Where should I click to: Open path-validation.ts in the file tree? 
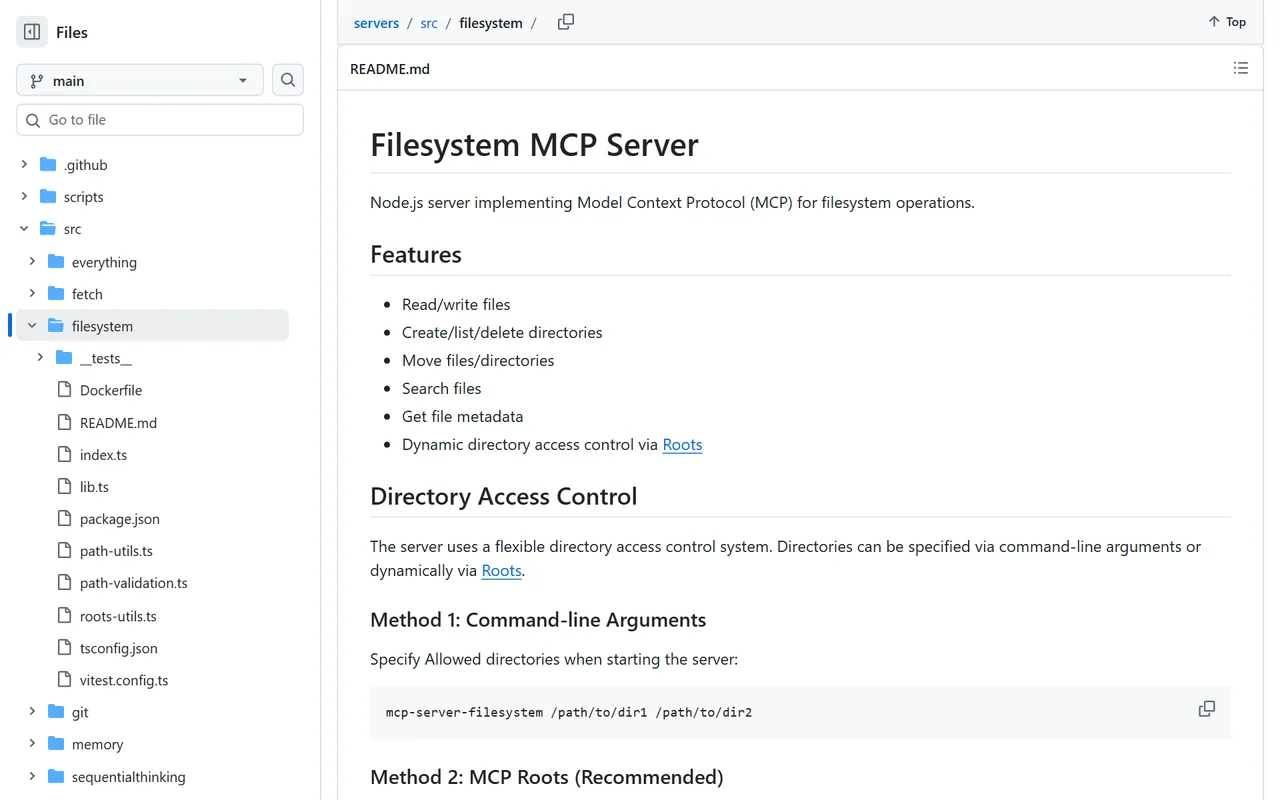pos(134,583)
